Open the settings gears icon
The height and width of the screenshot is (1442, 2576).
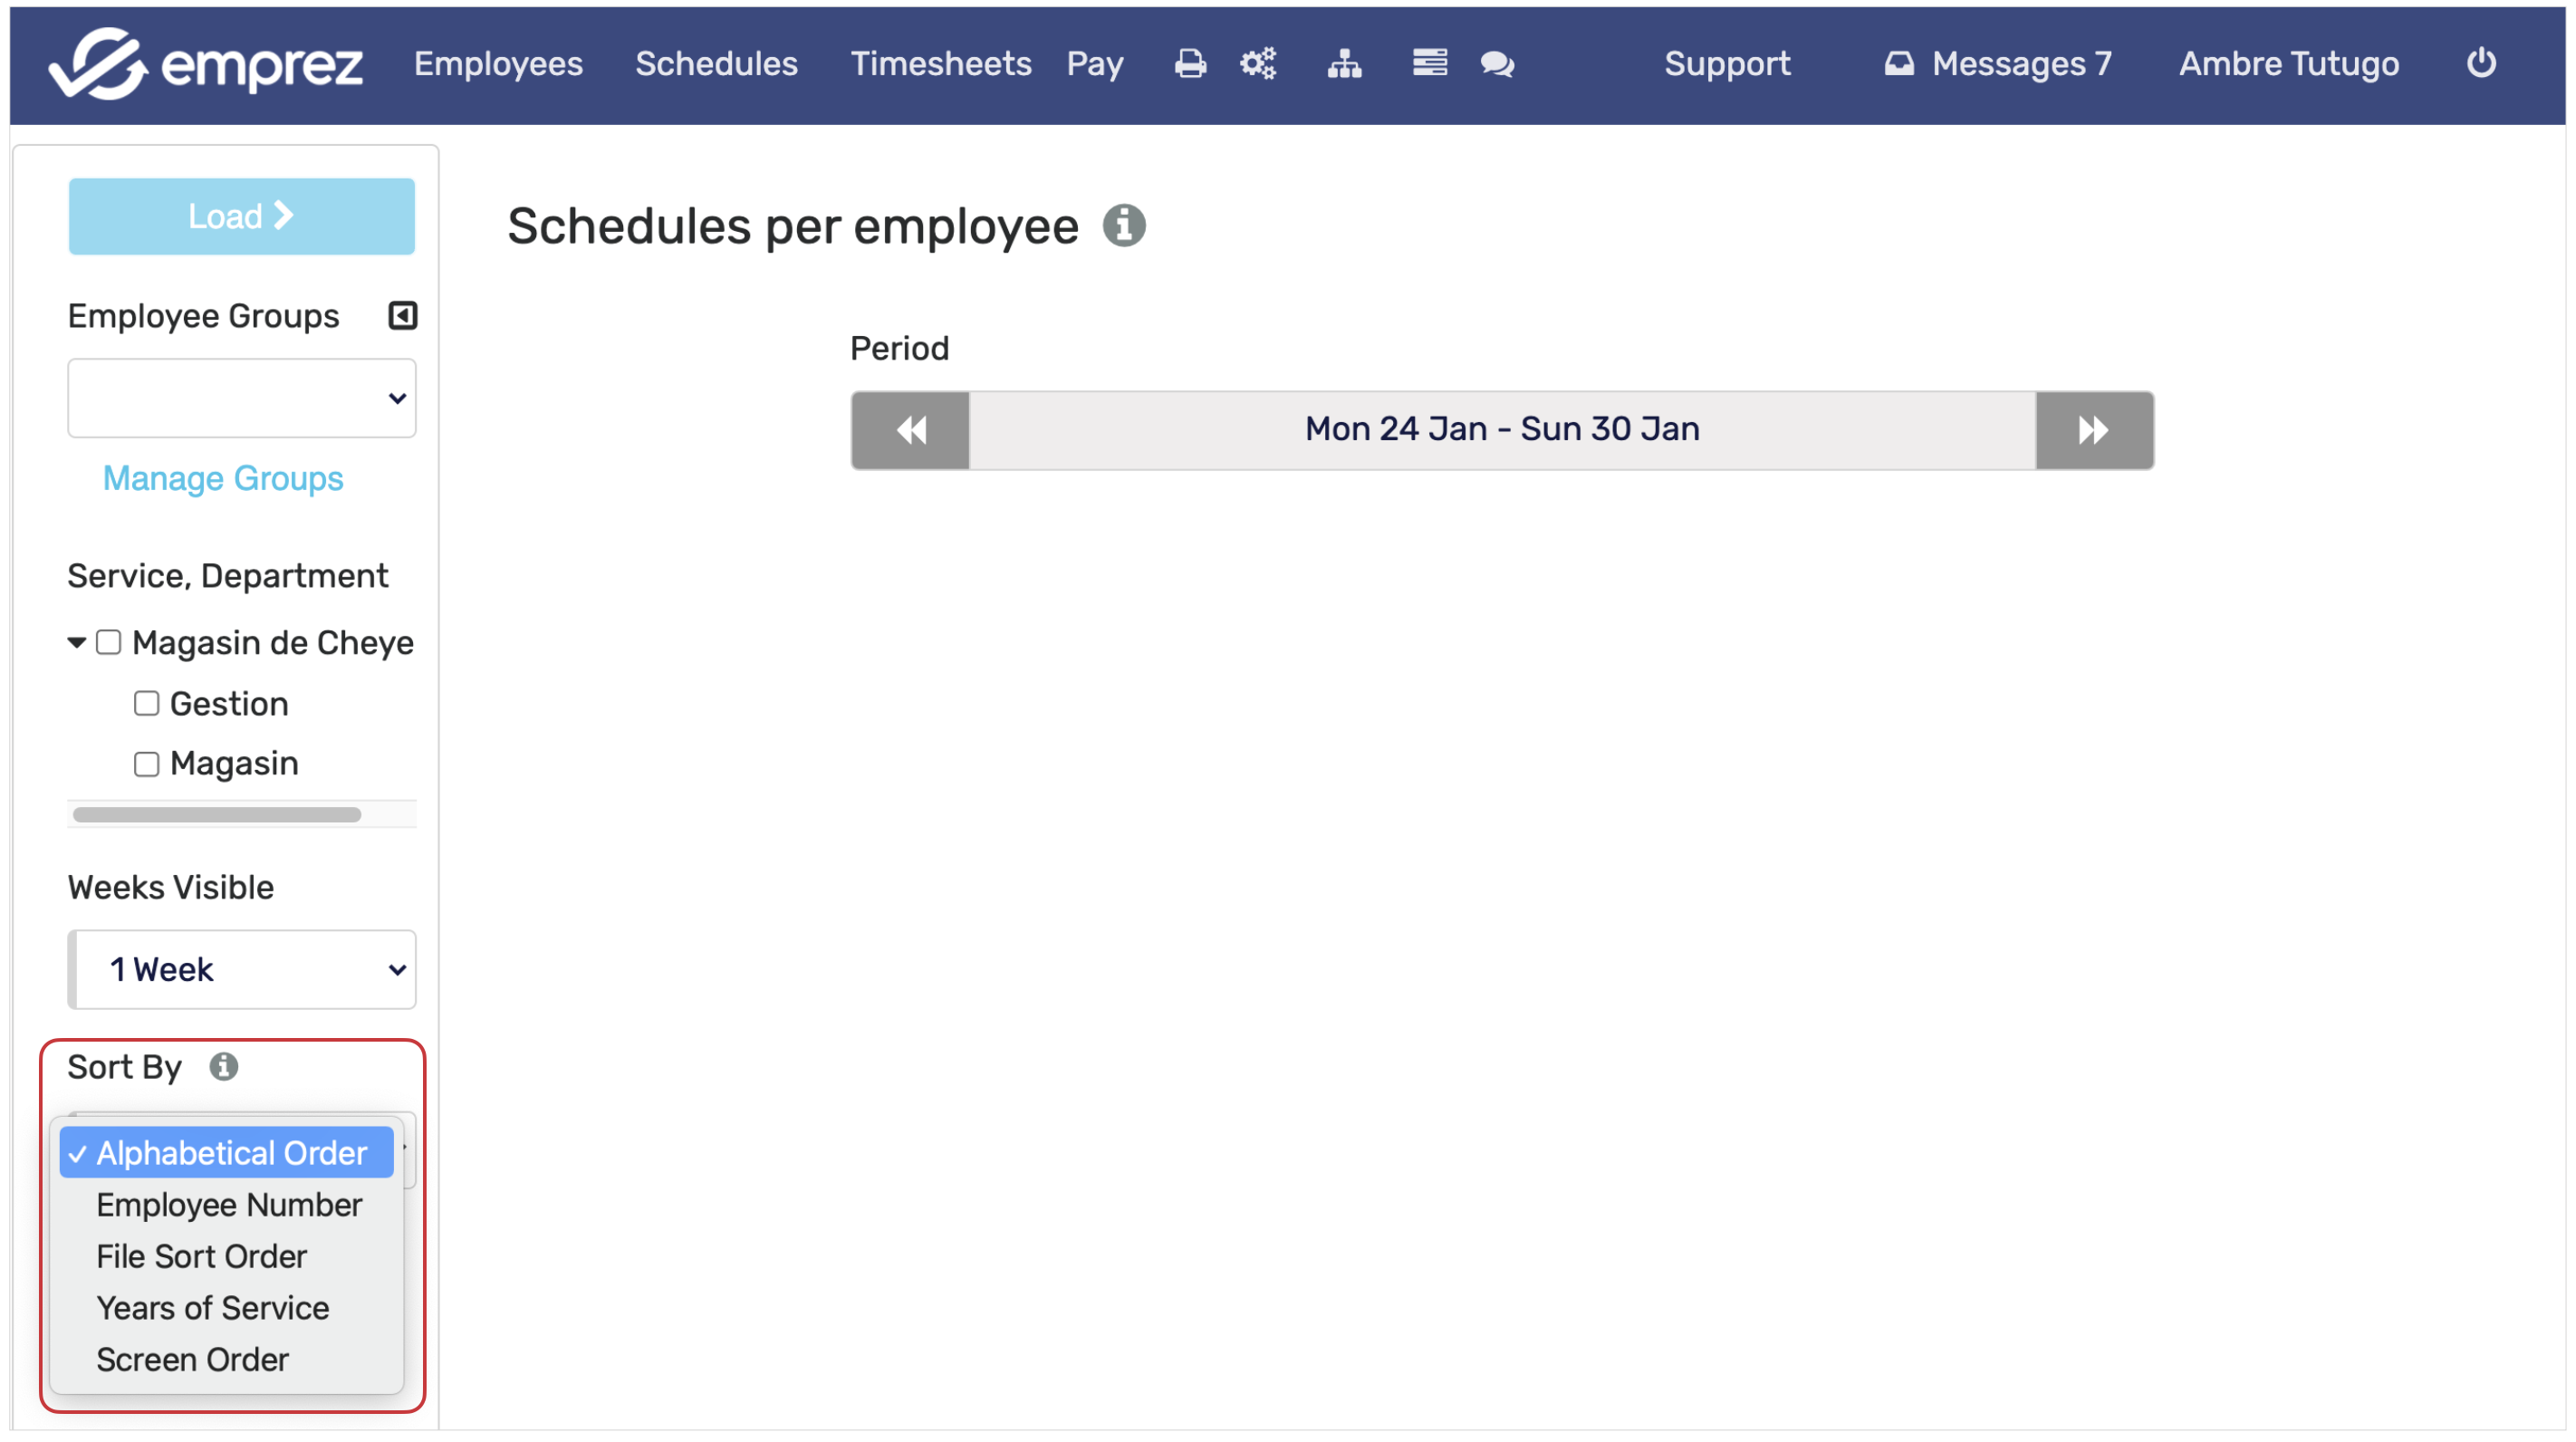[x=1258, y=64]
